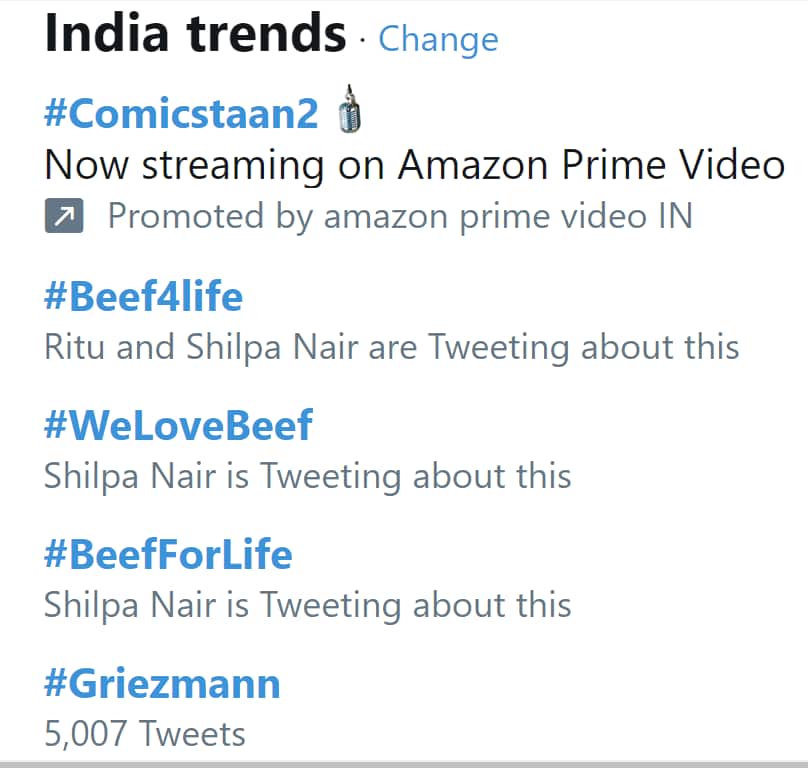Open the #Comicstaan2 trending topic

pos(180,113)
